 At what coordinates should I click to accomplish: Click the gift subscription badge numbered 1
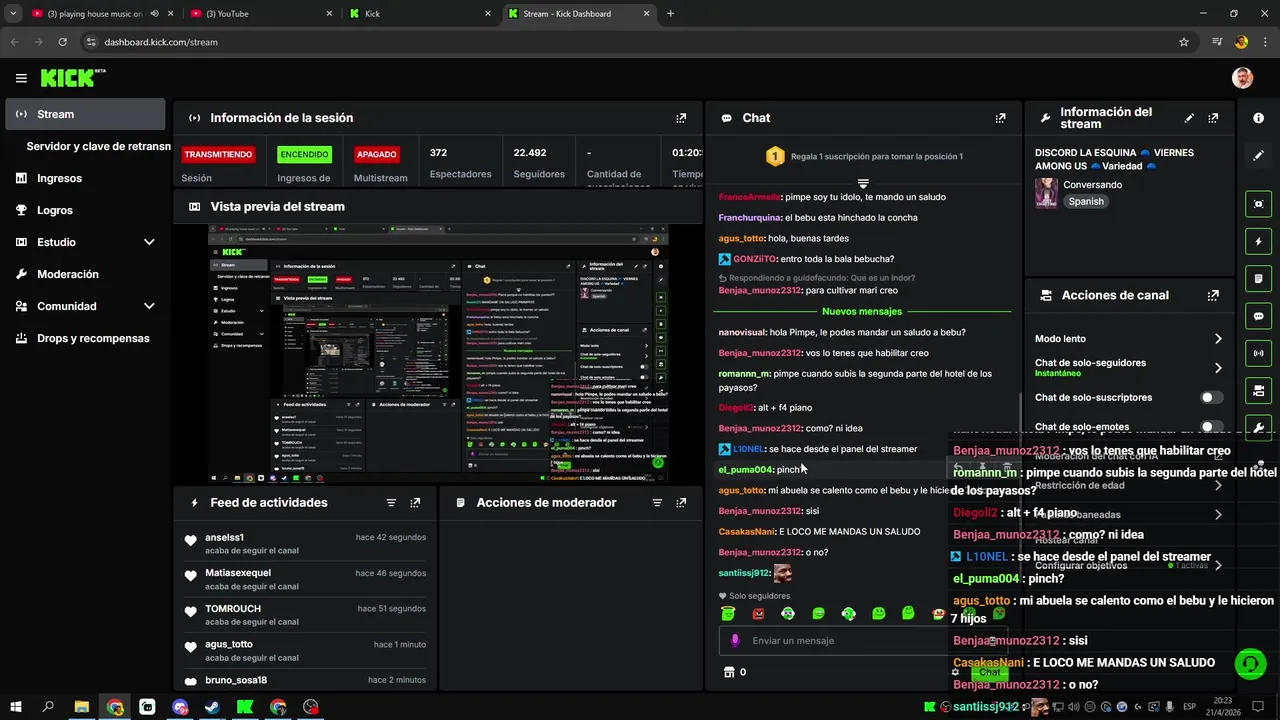(774, 156)
